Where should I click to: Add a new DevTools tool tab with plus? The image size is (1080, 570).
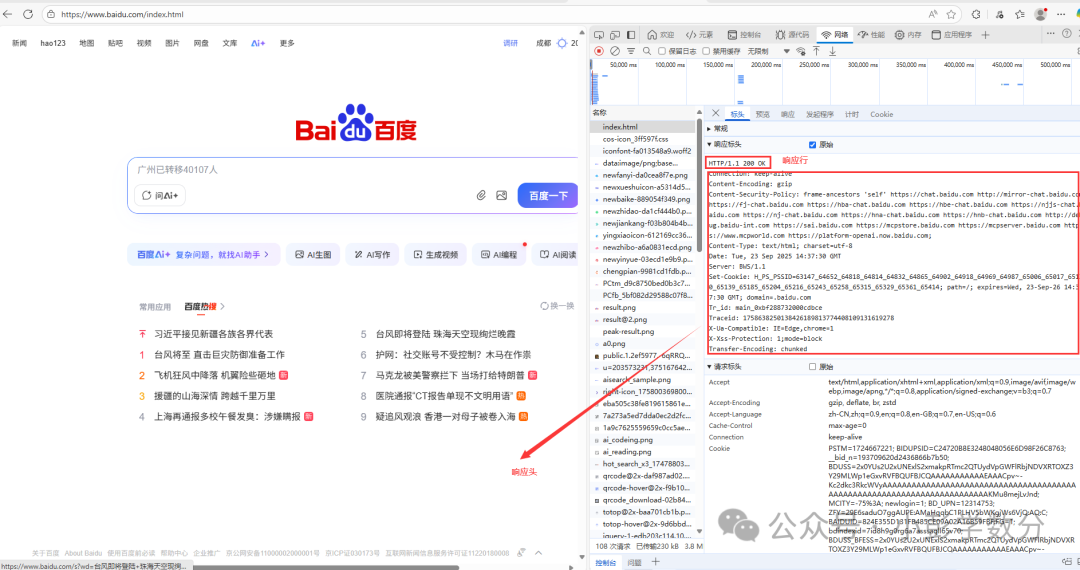tap(985, 34)
